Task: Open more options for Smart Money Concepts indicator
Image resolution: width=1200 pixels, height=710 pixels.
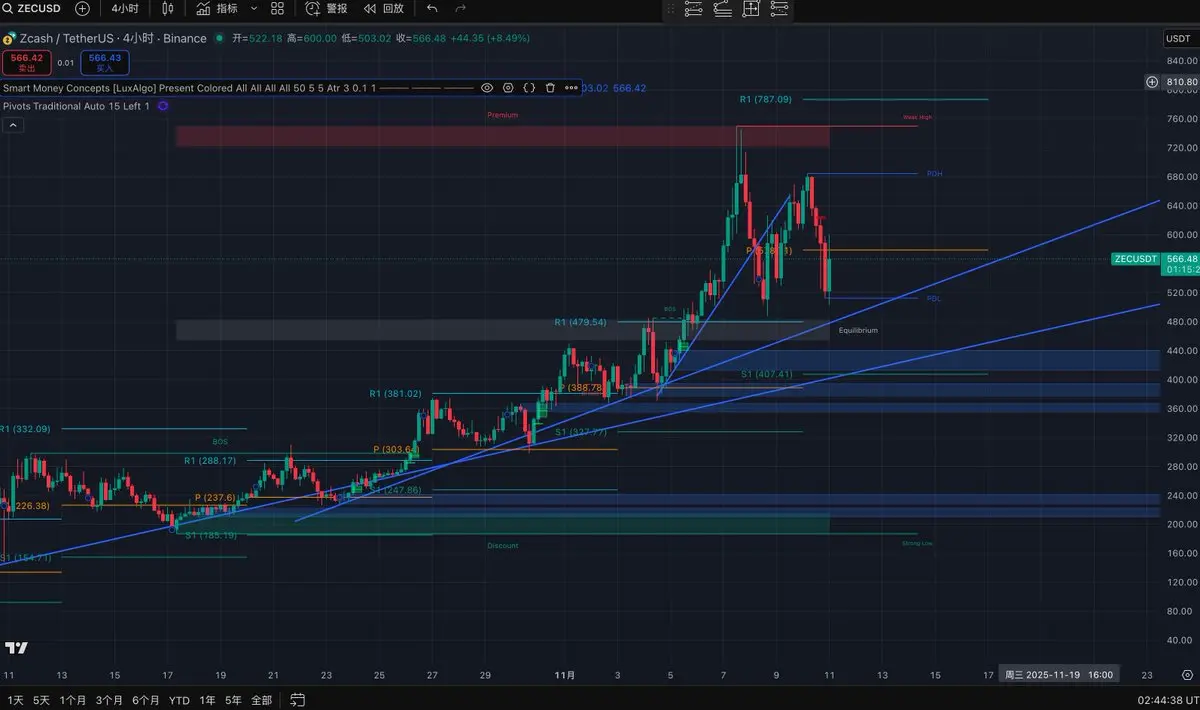Action: (571, 88)
